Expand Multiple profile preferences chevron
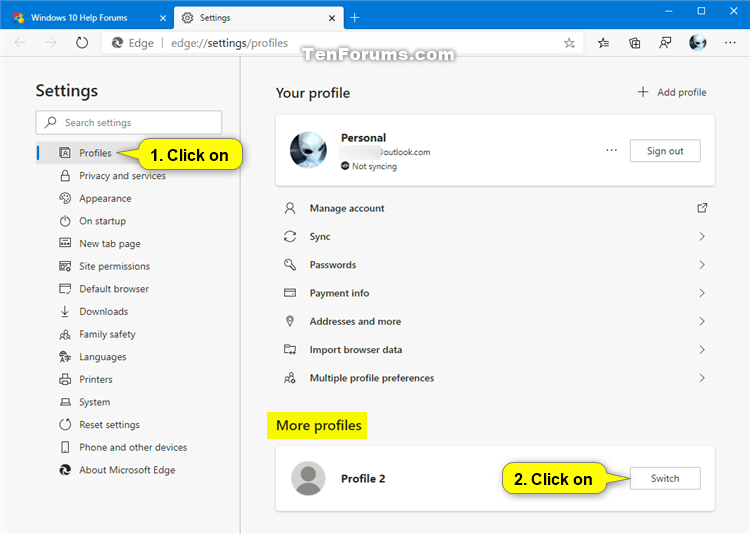Image resolution: width=750 pixels, height=534 pixels. coord(702,378)
